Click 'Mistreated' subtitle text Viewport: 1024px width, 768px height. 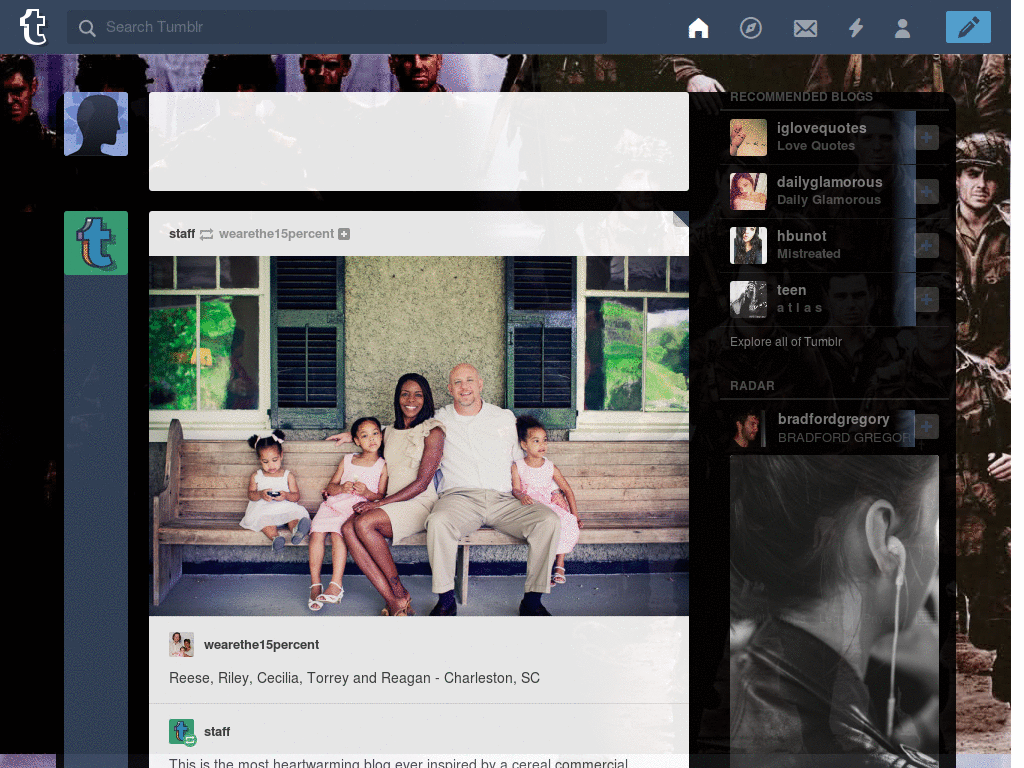pyautogui.click(x=808, y=253)
